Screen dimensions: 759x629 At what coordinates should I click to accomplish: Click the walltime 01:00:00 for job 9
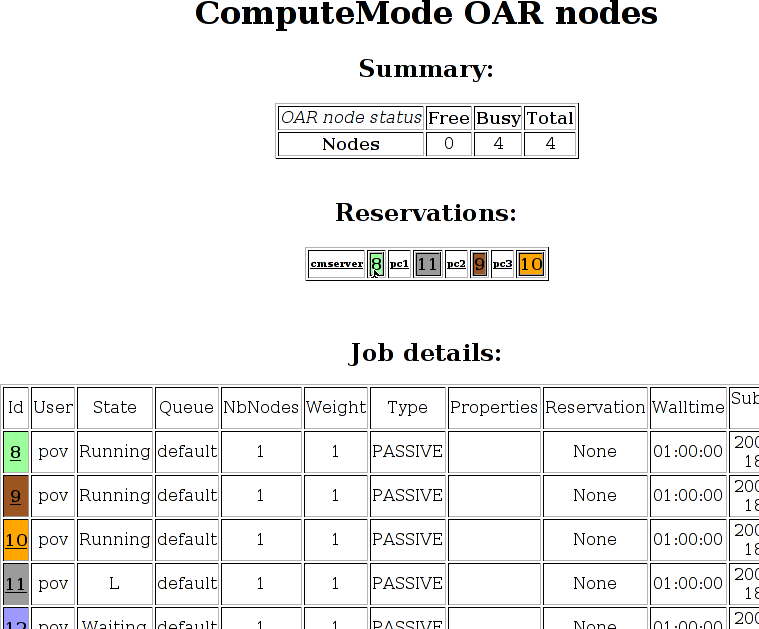(x=688, y=495)
